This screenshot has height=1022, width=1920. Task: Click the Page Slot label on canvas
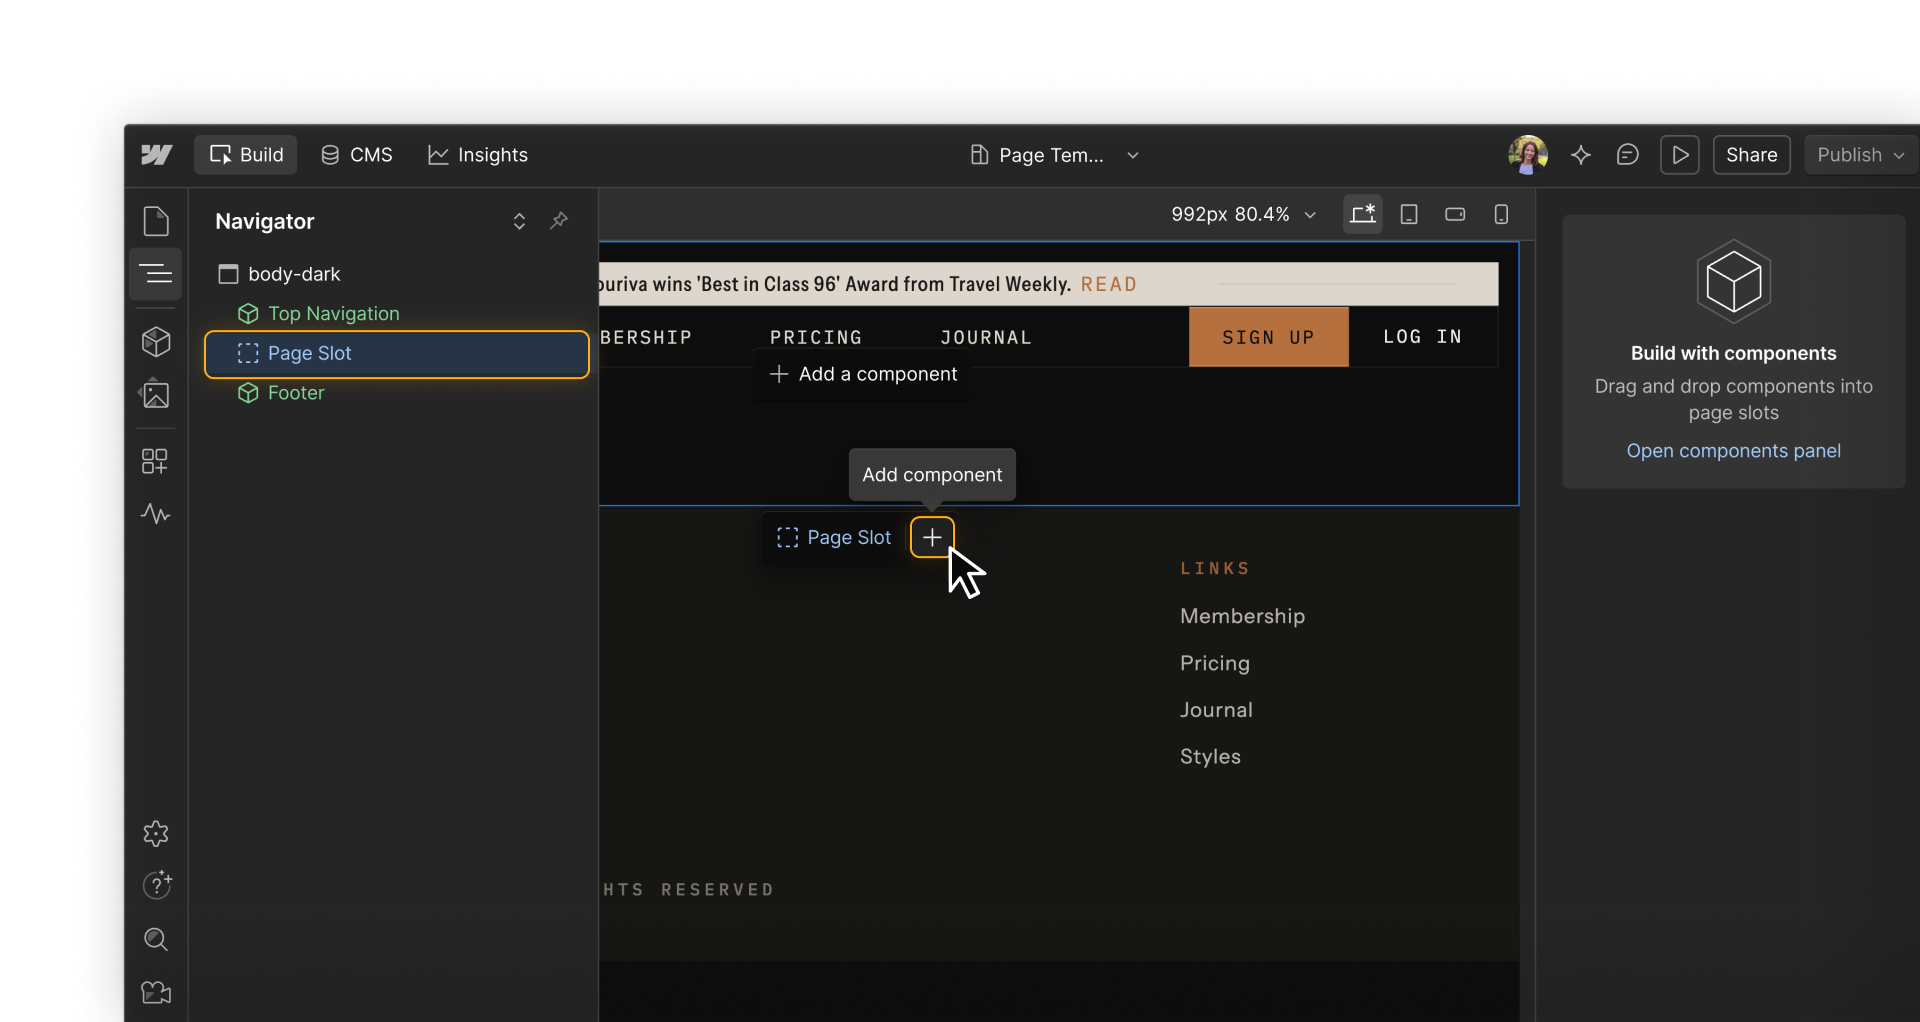[x=834, y=538]
